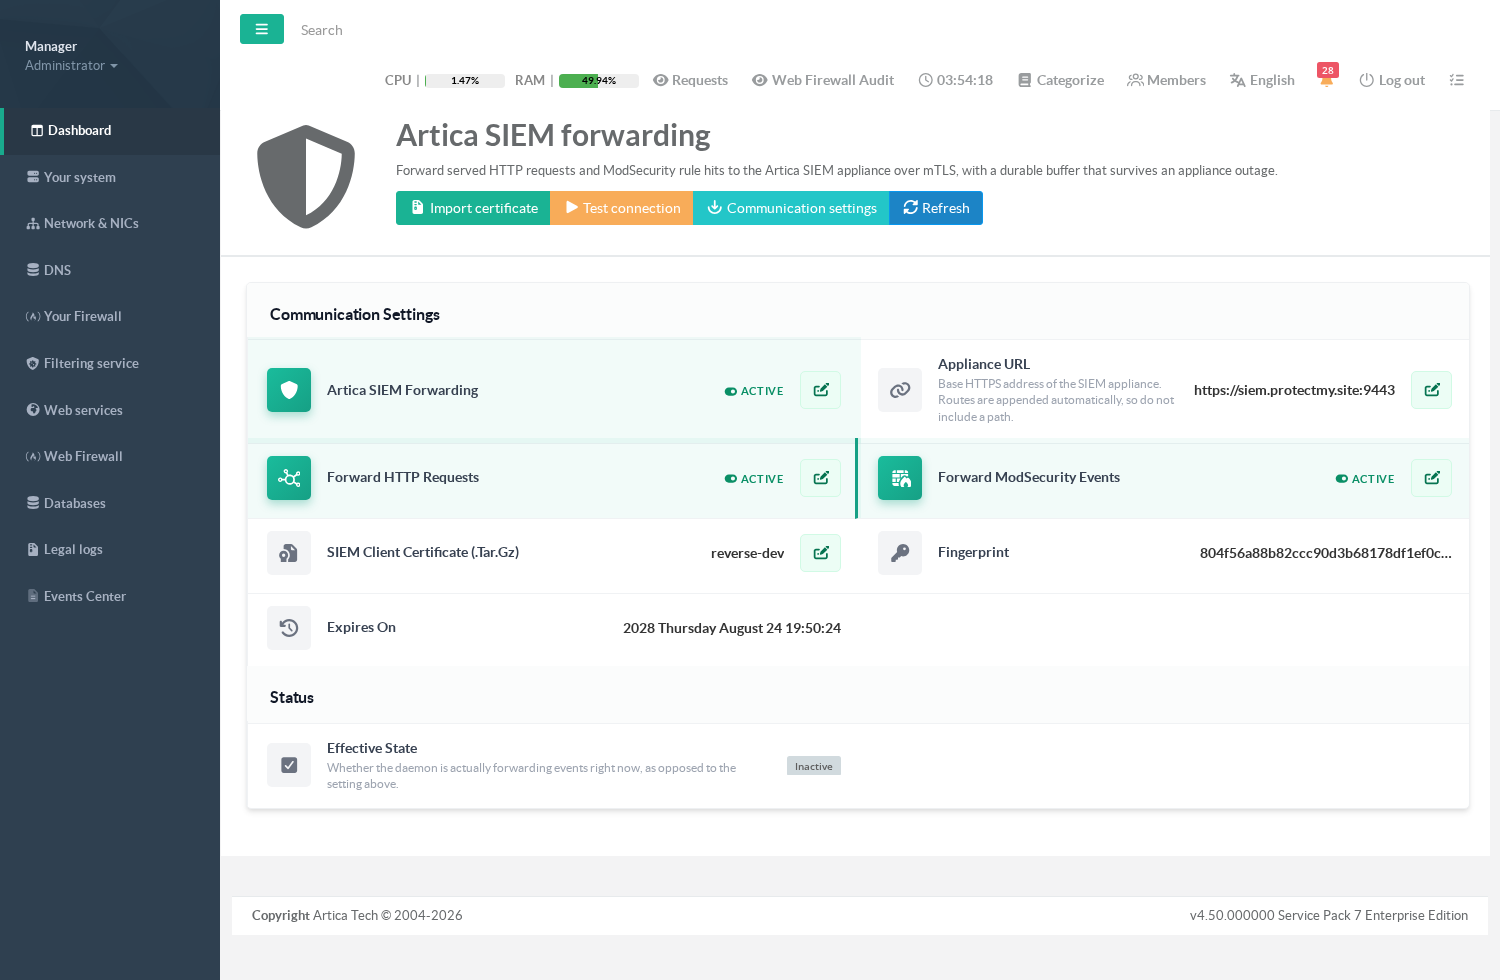Screen dimensions: 1500x980
Task: Open the English language selector
Action: [1262, 80]
